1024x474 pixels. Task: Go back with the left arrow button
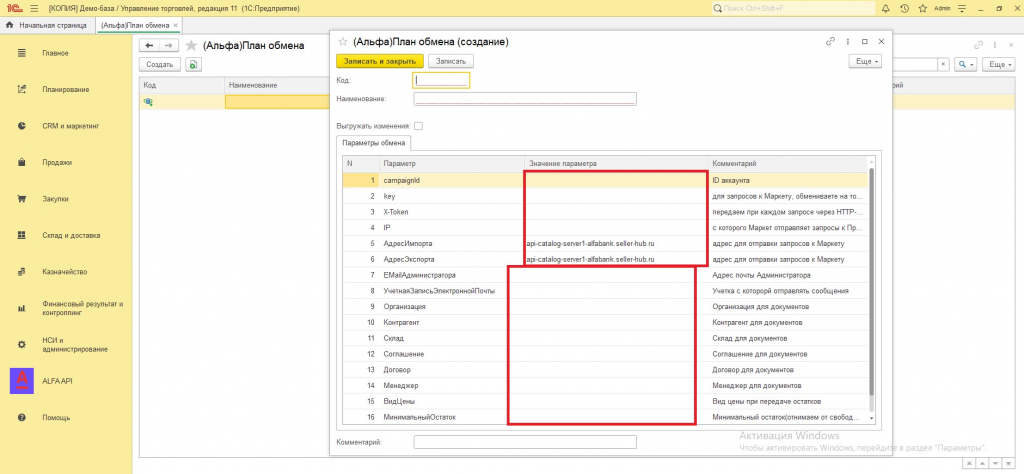pyautogui.click(x=150, y=45)
